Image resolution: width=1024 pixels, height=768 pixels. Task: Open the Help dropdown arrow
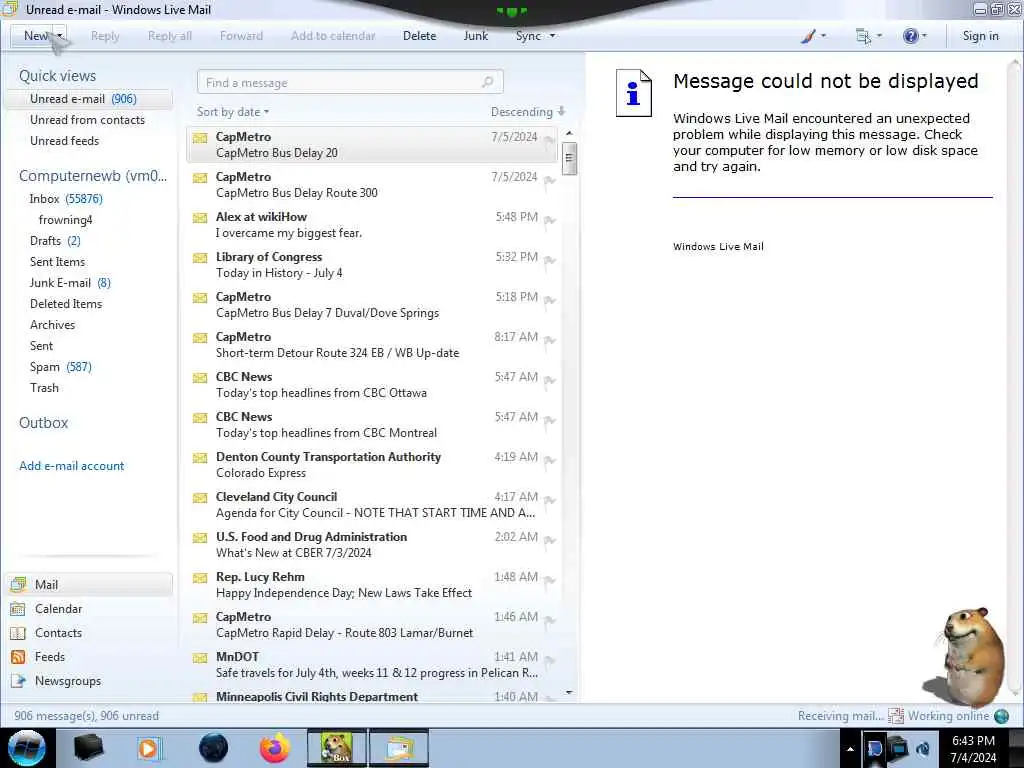coord(924,36)
